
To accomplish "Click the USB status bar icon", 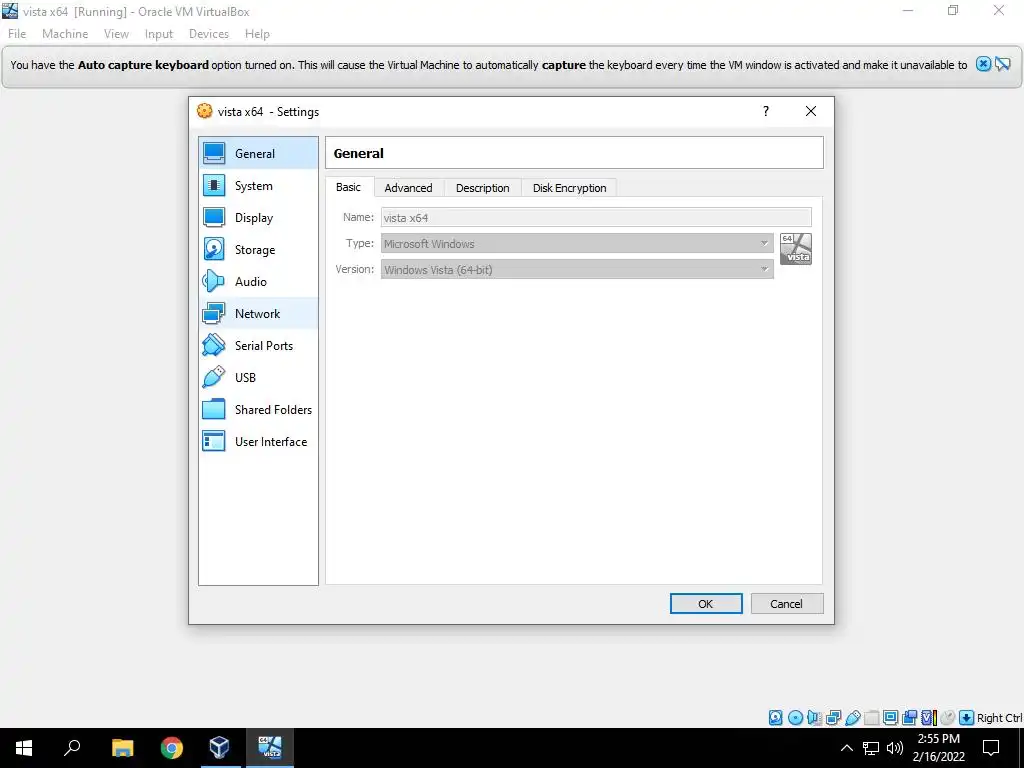I will click(852, 718).
